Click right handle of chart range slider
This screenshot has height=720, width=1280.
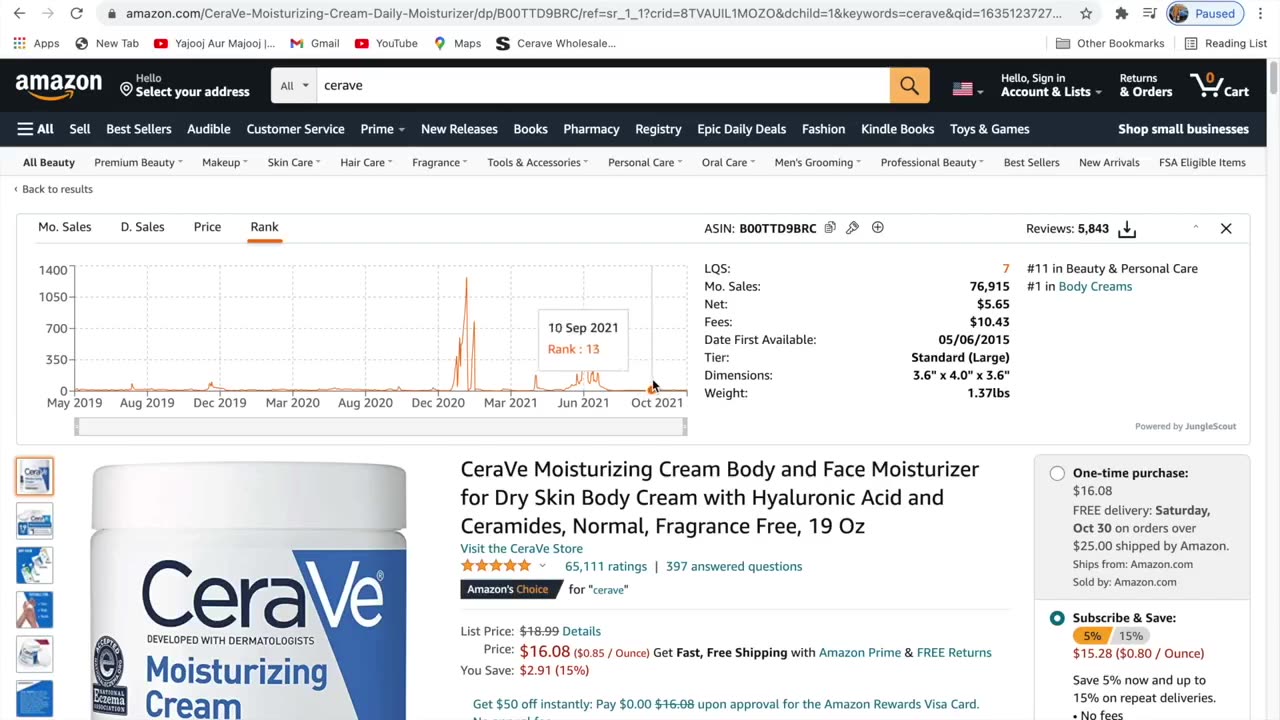click(x=684, y=427)
